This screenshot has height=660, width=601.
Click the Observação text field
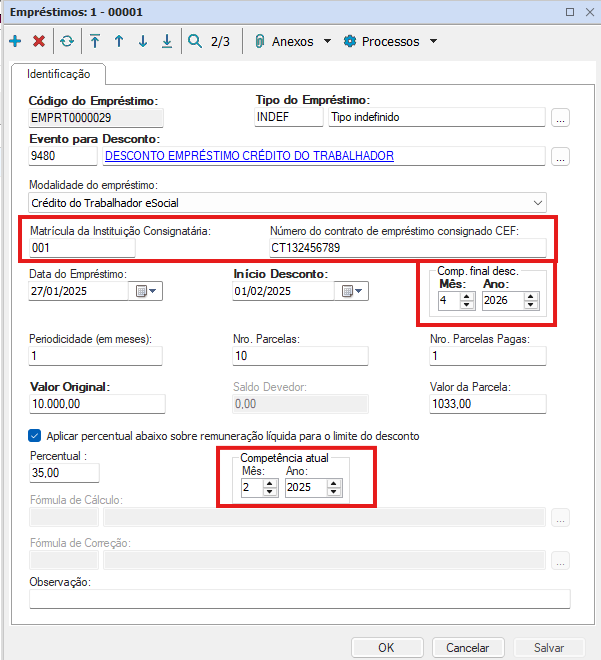300,599
